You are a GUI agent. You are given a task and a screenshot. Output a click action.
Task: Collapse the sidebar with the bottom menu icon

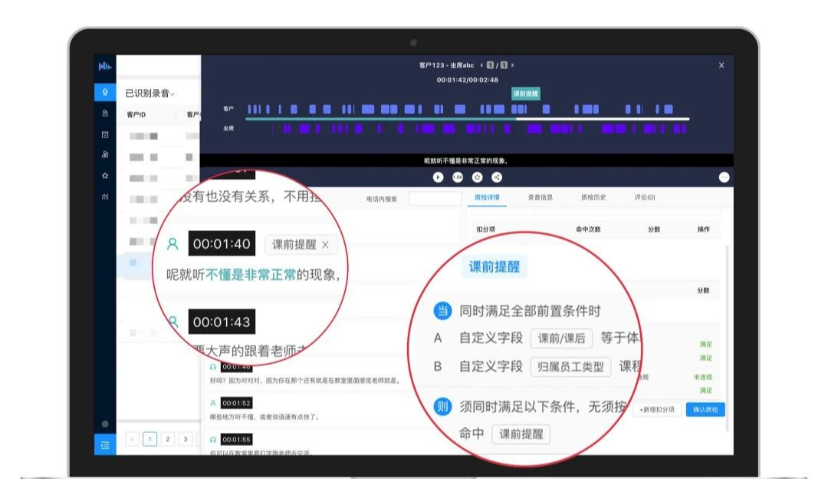coord(105,445)
